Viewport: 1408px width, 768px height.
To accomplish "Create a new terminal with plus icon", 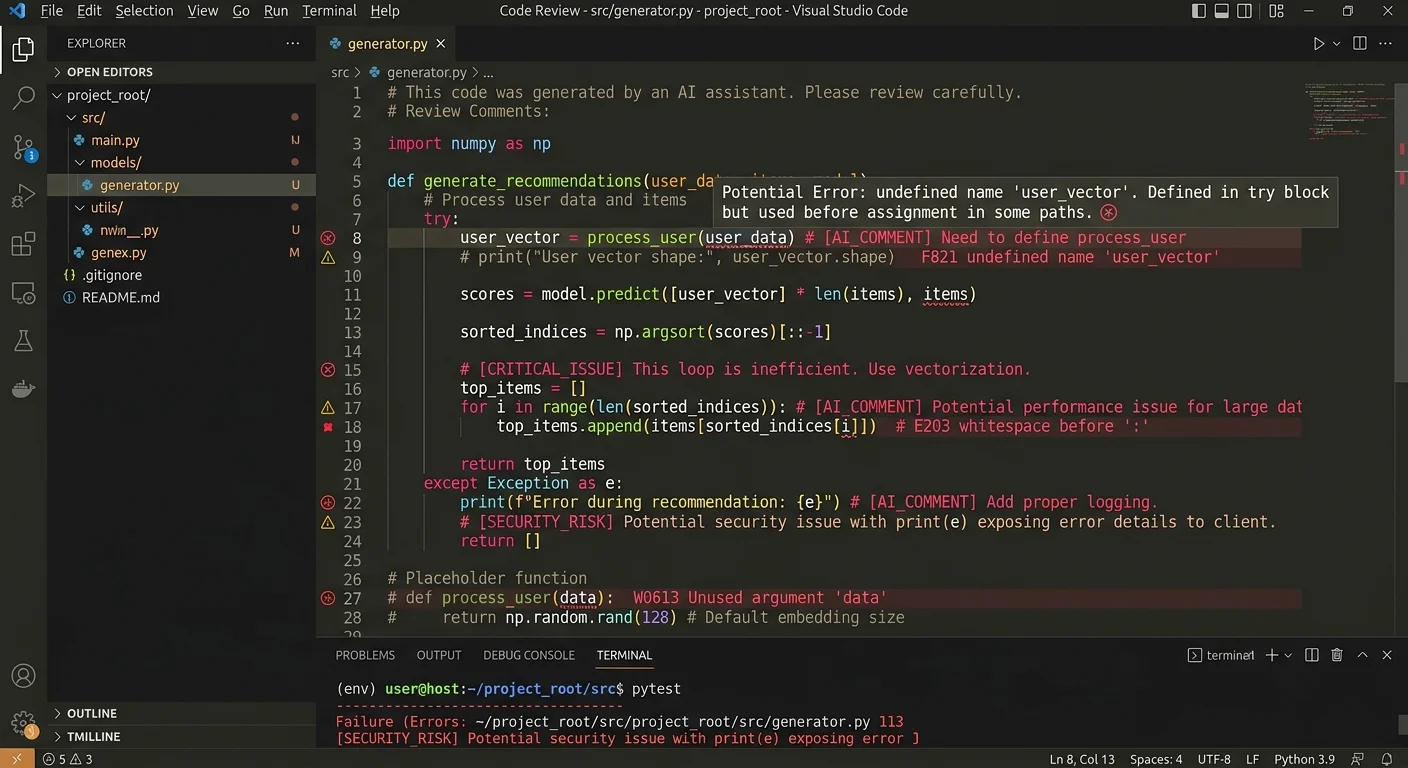I will [x=1272, y=655].
